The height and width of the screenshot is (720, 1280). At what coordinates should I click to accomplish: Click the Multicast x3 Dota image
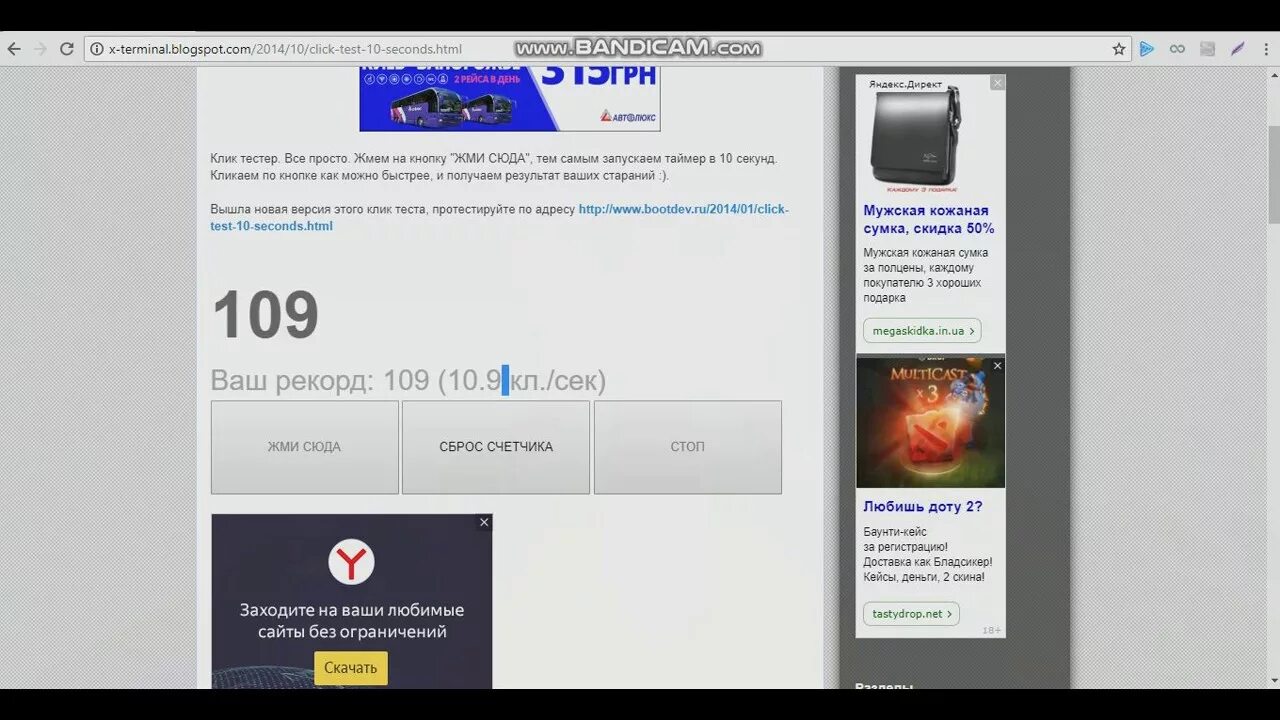click(x=930, y=422)
